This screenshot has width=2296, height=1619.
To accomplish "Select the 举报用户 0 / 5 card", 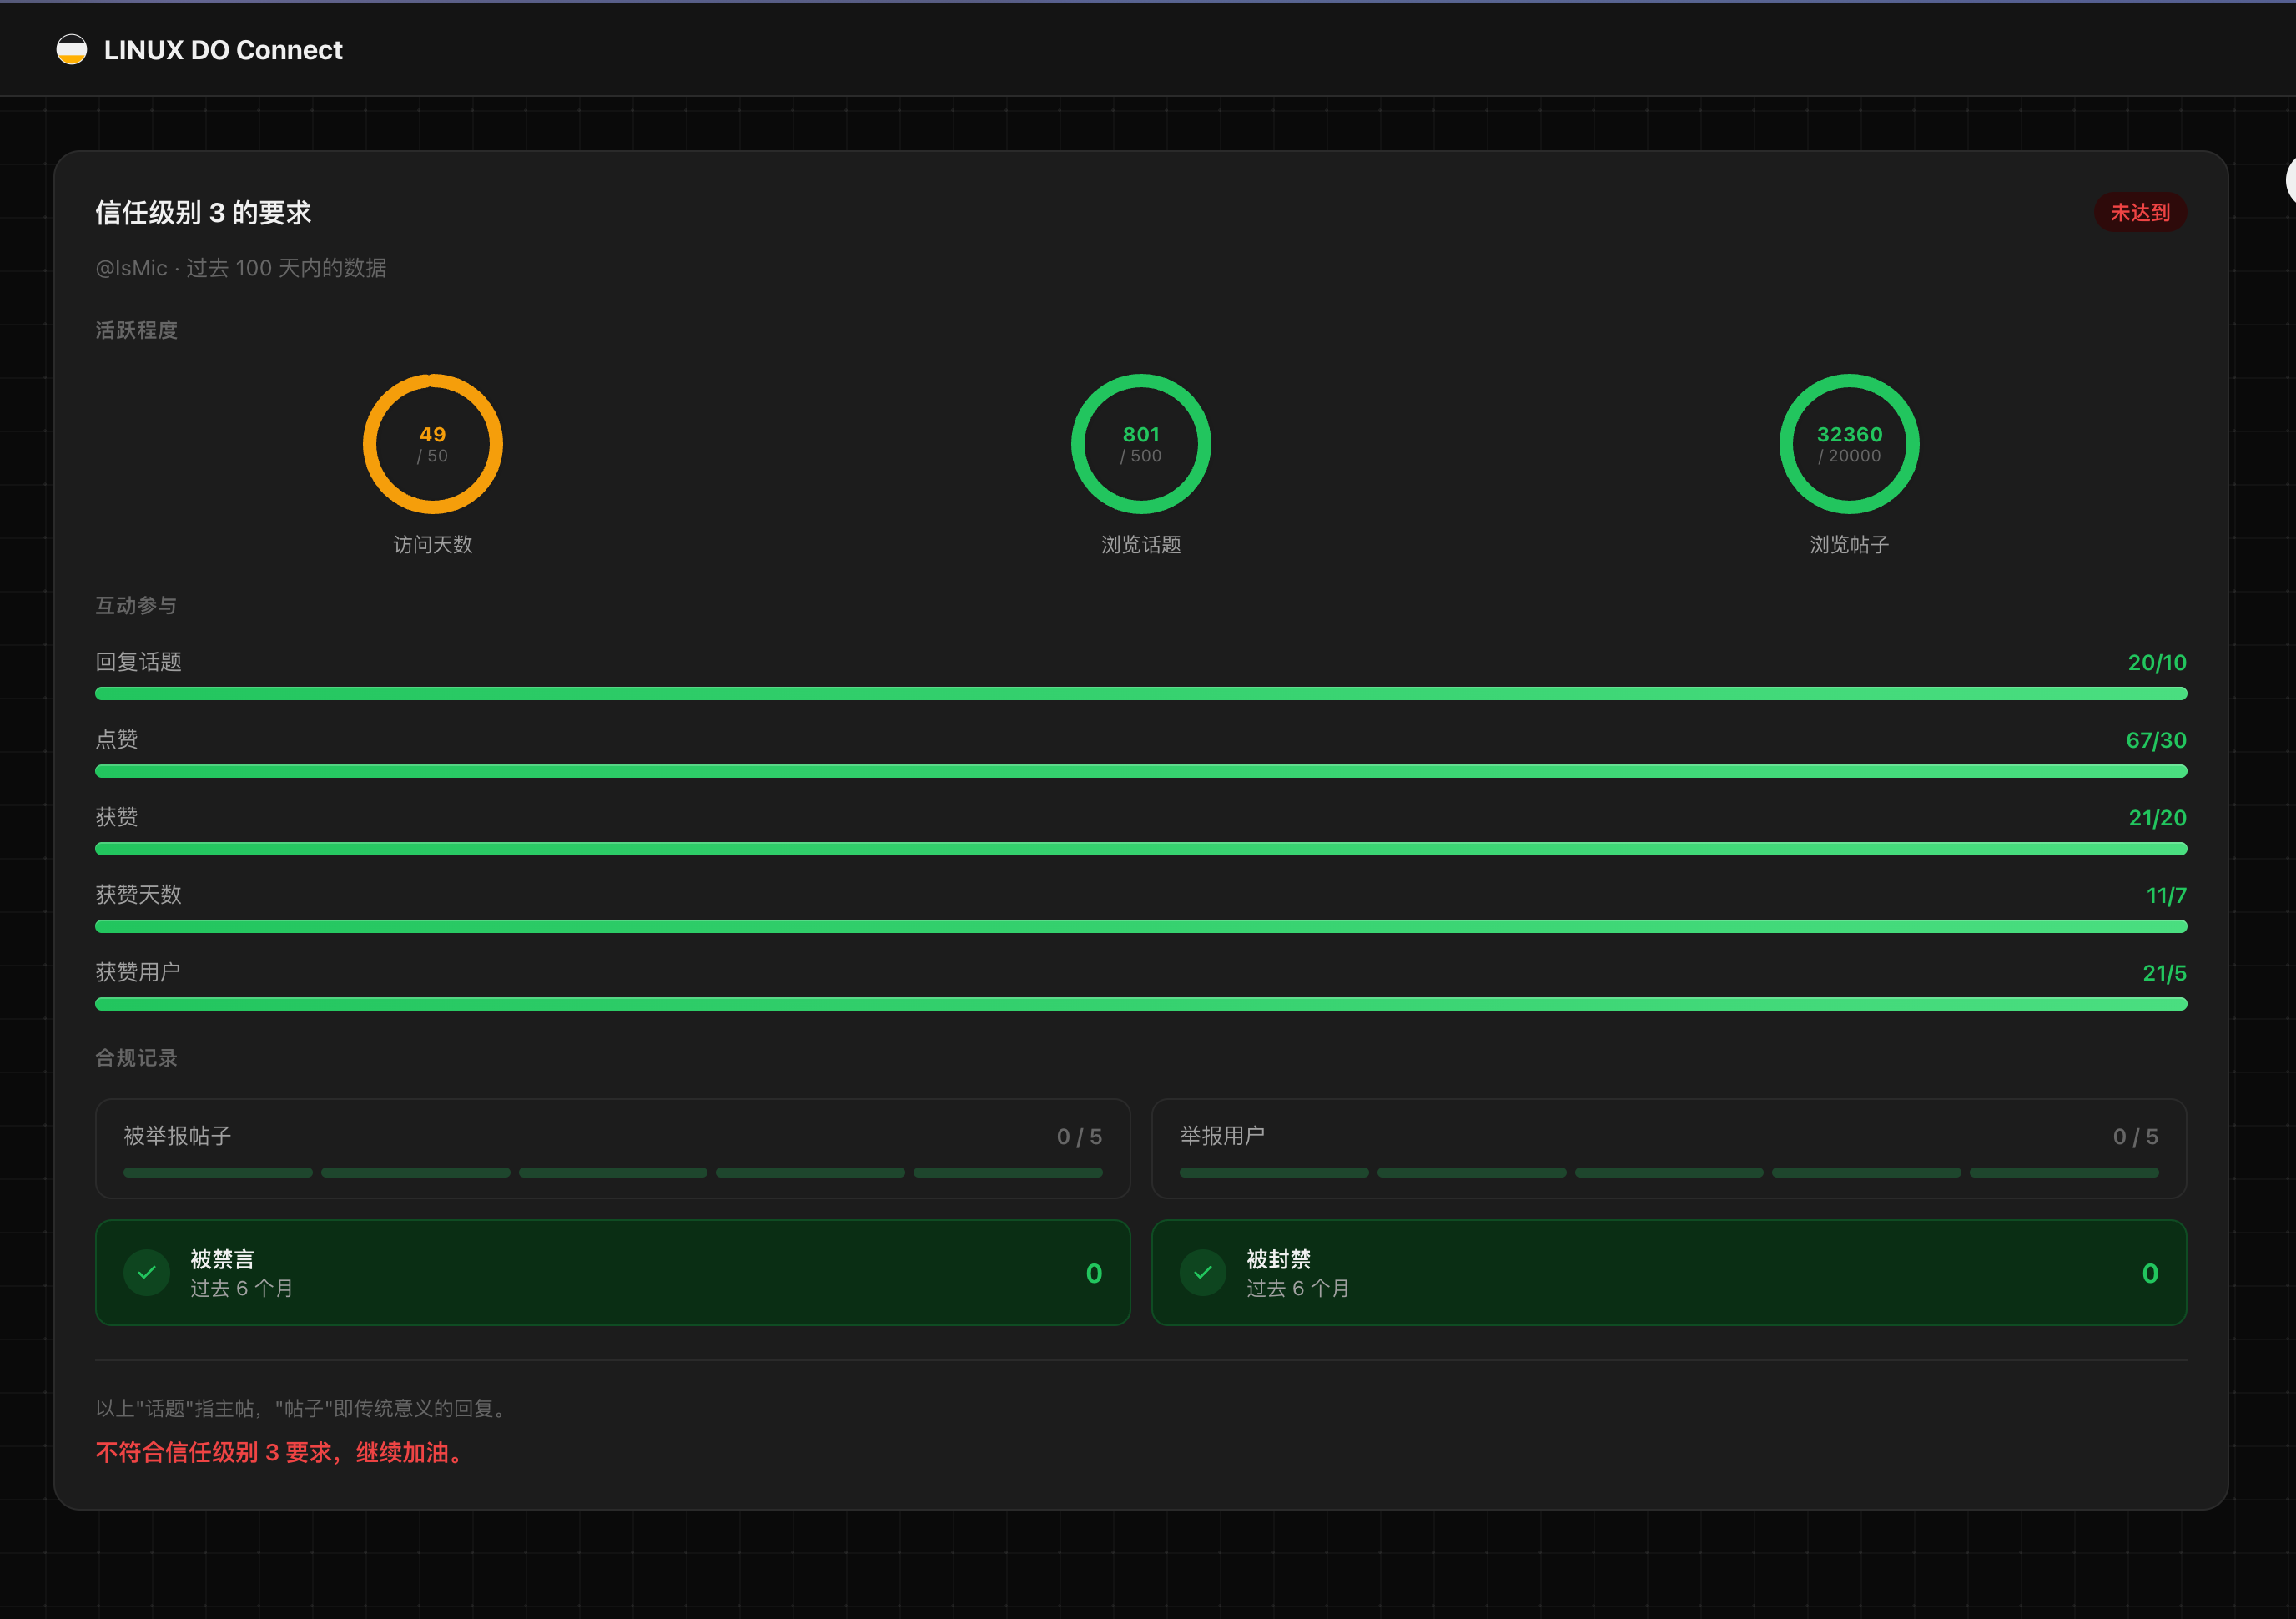I will [1669, 1149].
